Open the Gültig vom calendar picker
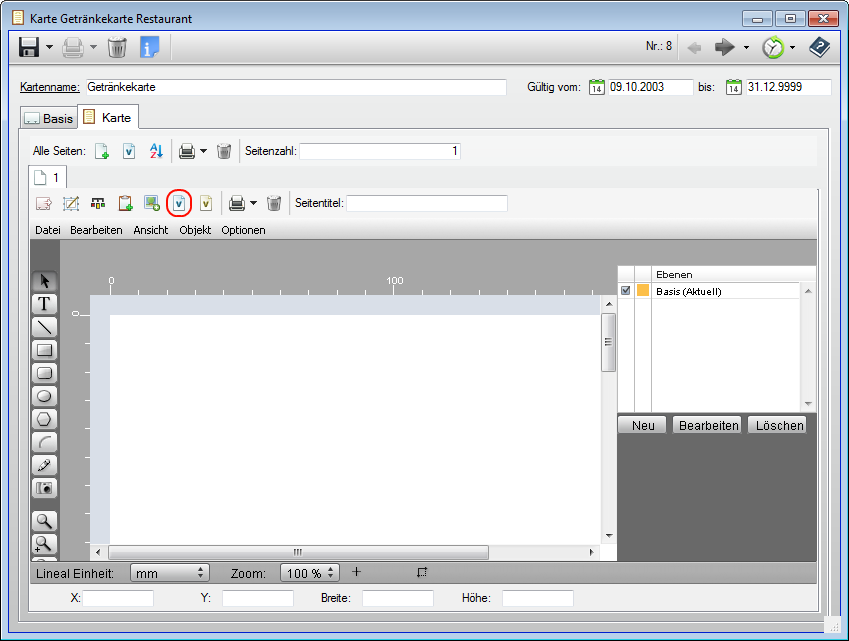Viewport: 849px width, 641px height. [x=597, y=87]
